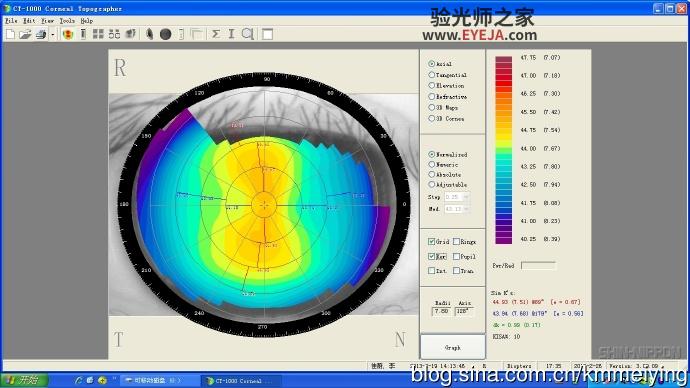Switch to the four-map grid view icon

pyautogui.click(x=98, y=34)
